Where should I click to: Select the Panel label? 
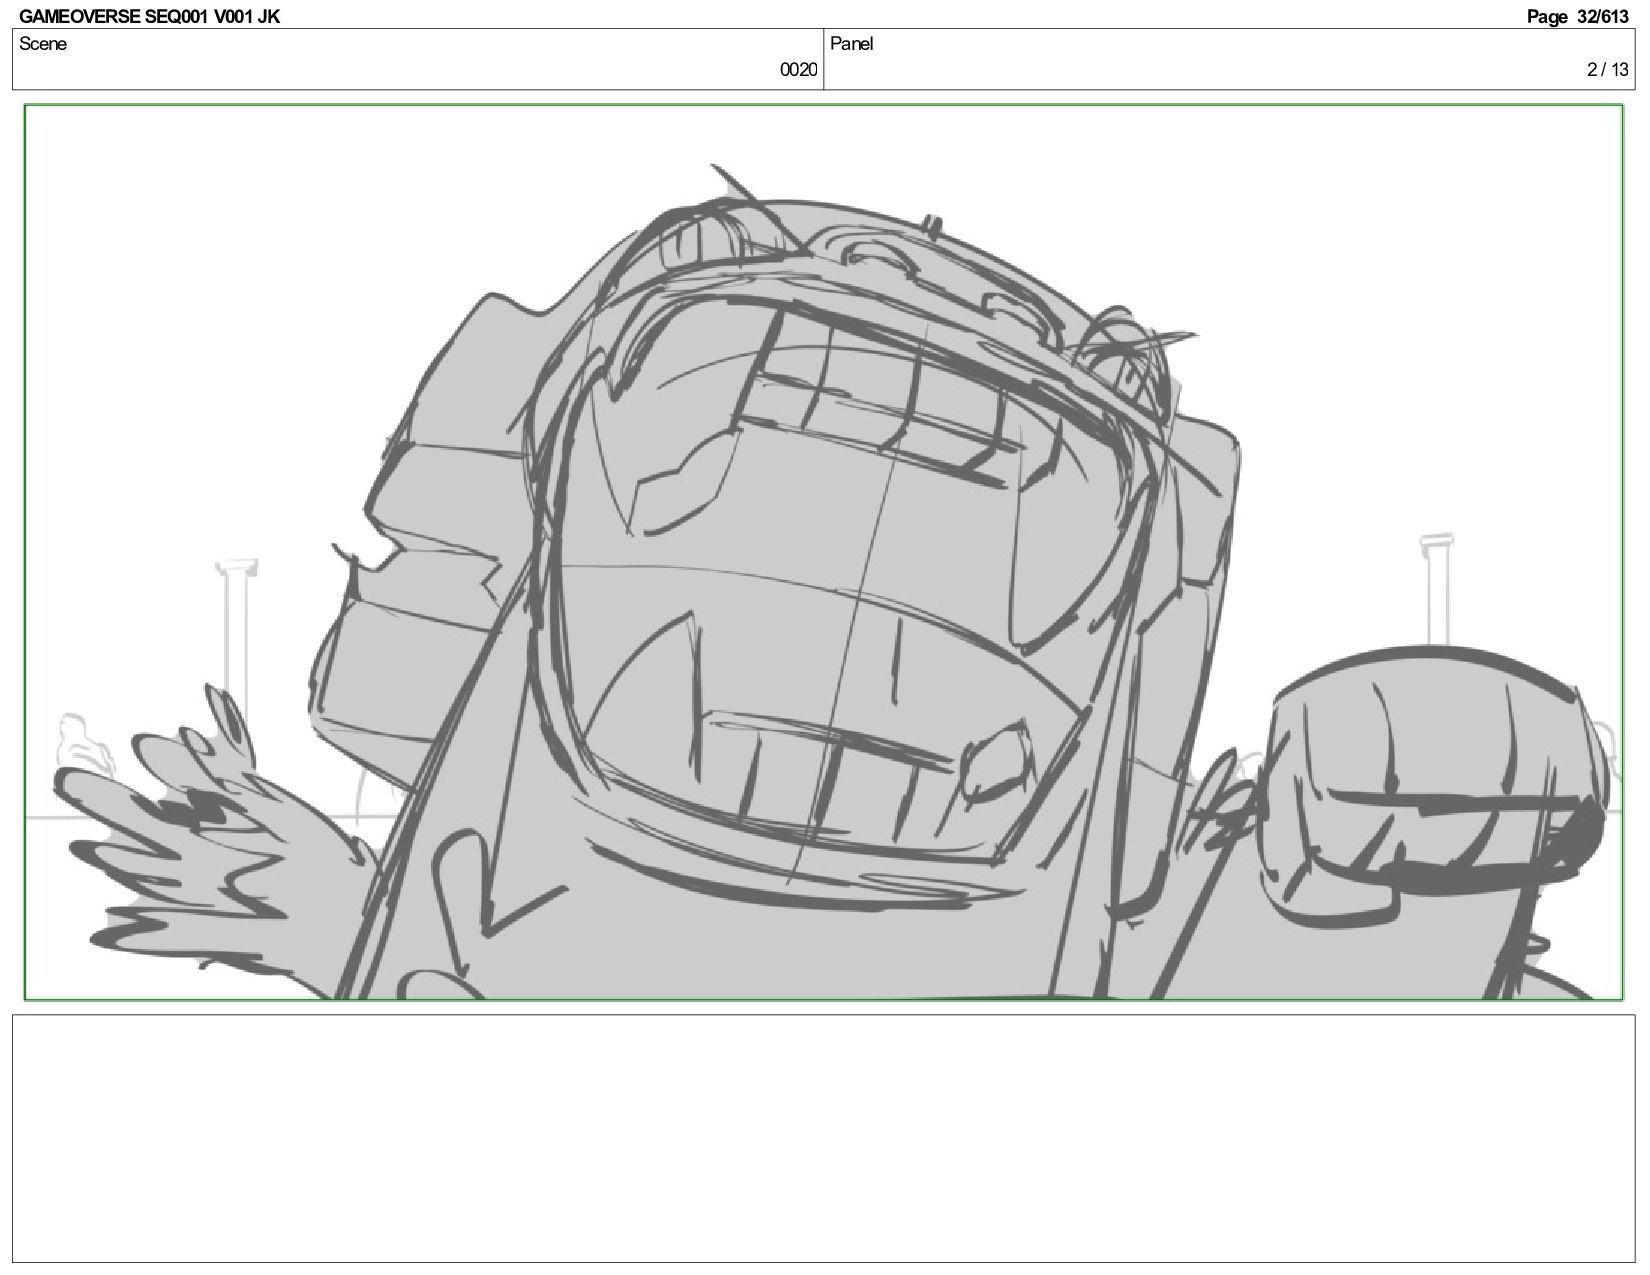[852, 44]
